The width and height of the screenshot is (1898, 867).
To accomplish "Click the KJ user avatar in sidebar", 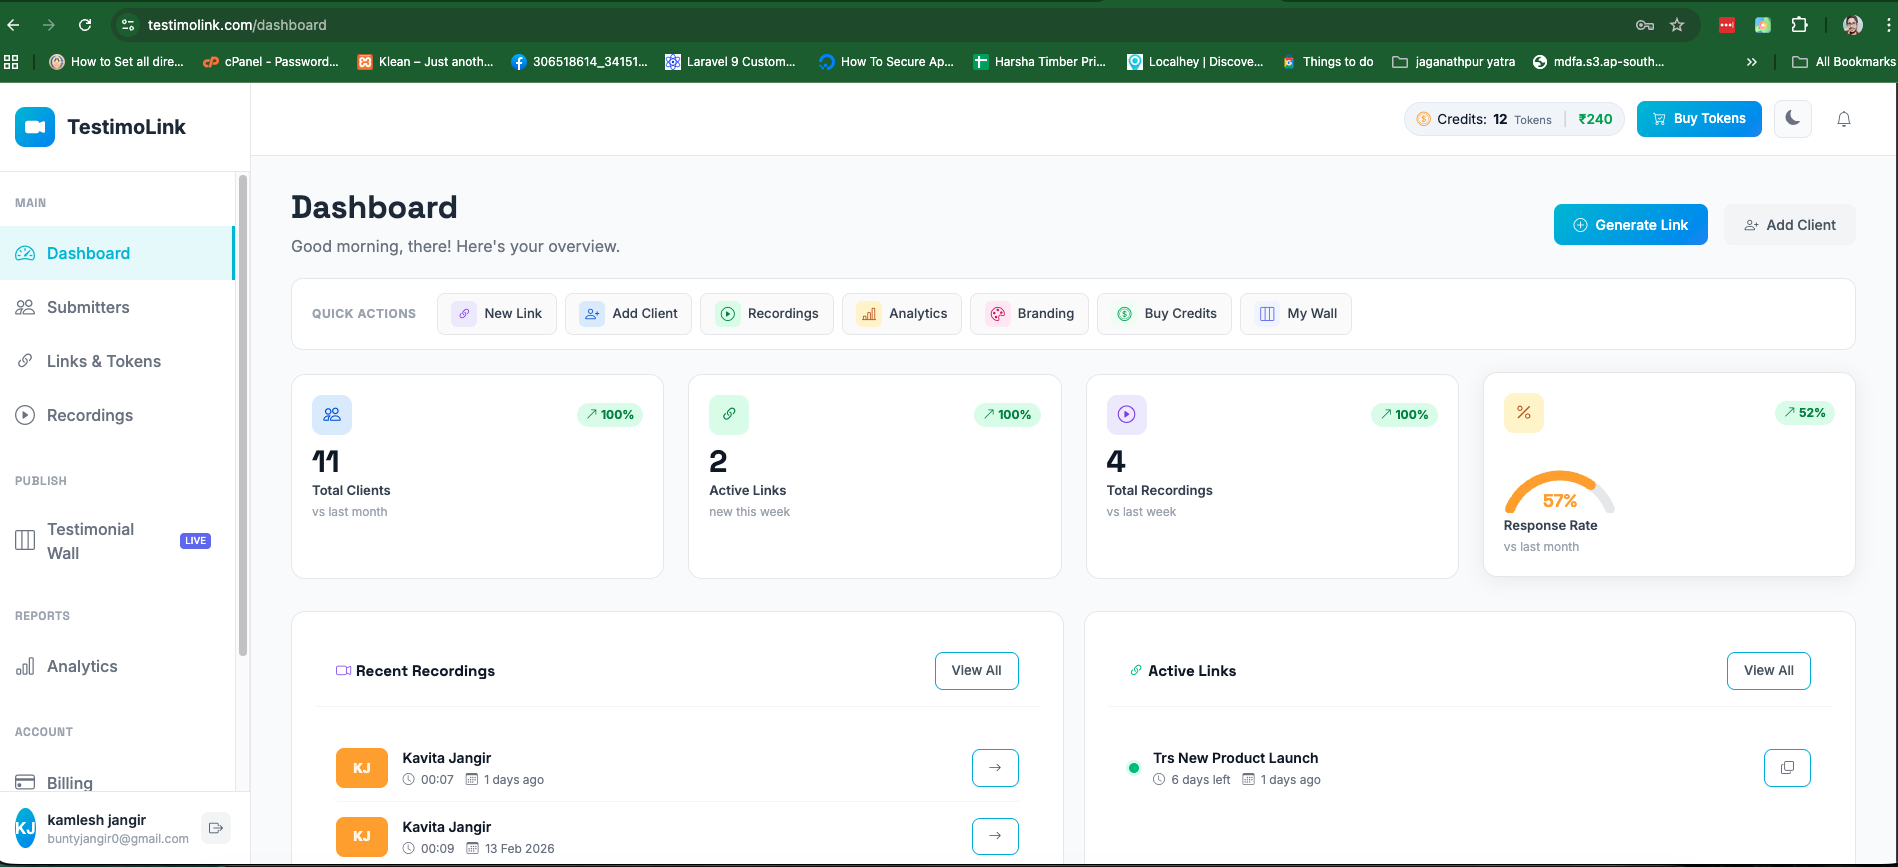I will click(25, 828).
